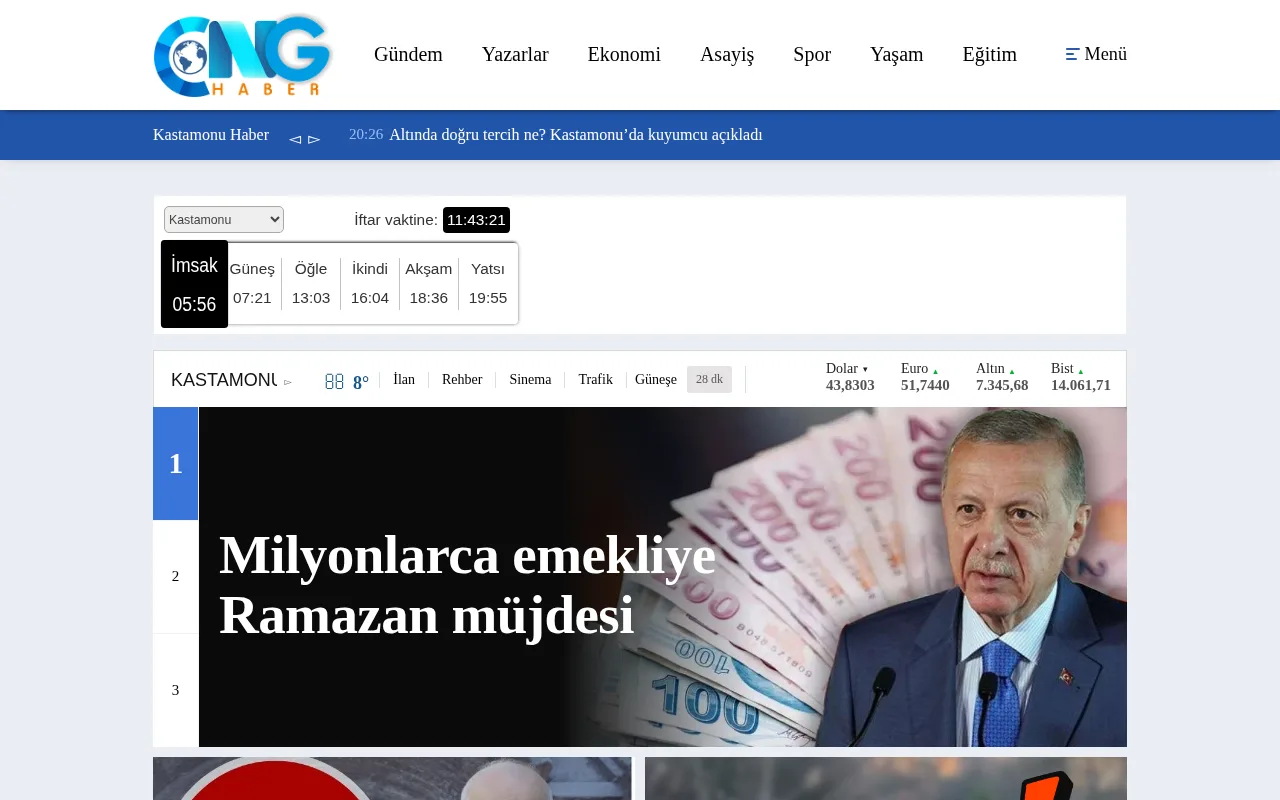The width and height of the screenshot is (1280, 800).
Task: Select the İmsak prayer time panel
Action: (x=194, y=284)
